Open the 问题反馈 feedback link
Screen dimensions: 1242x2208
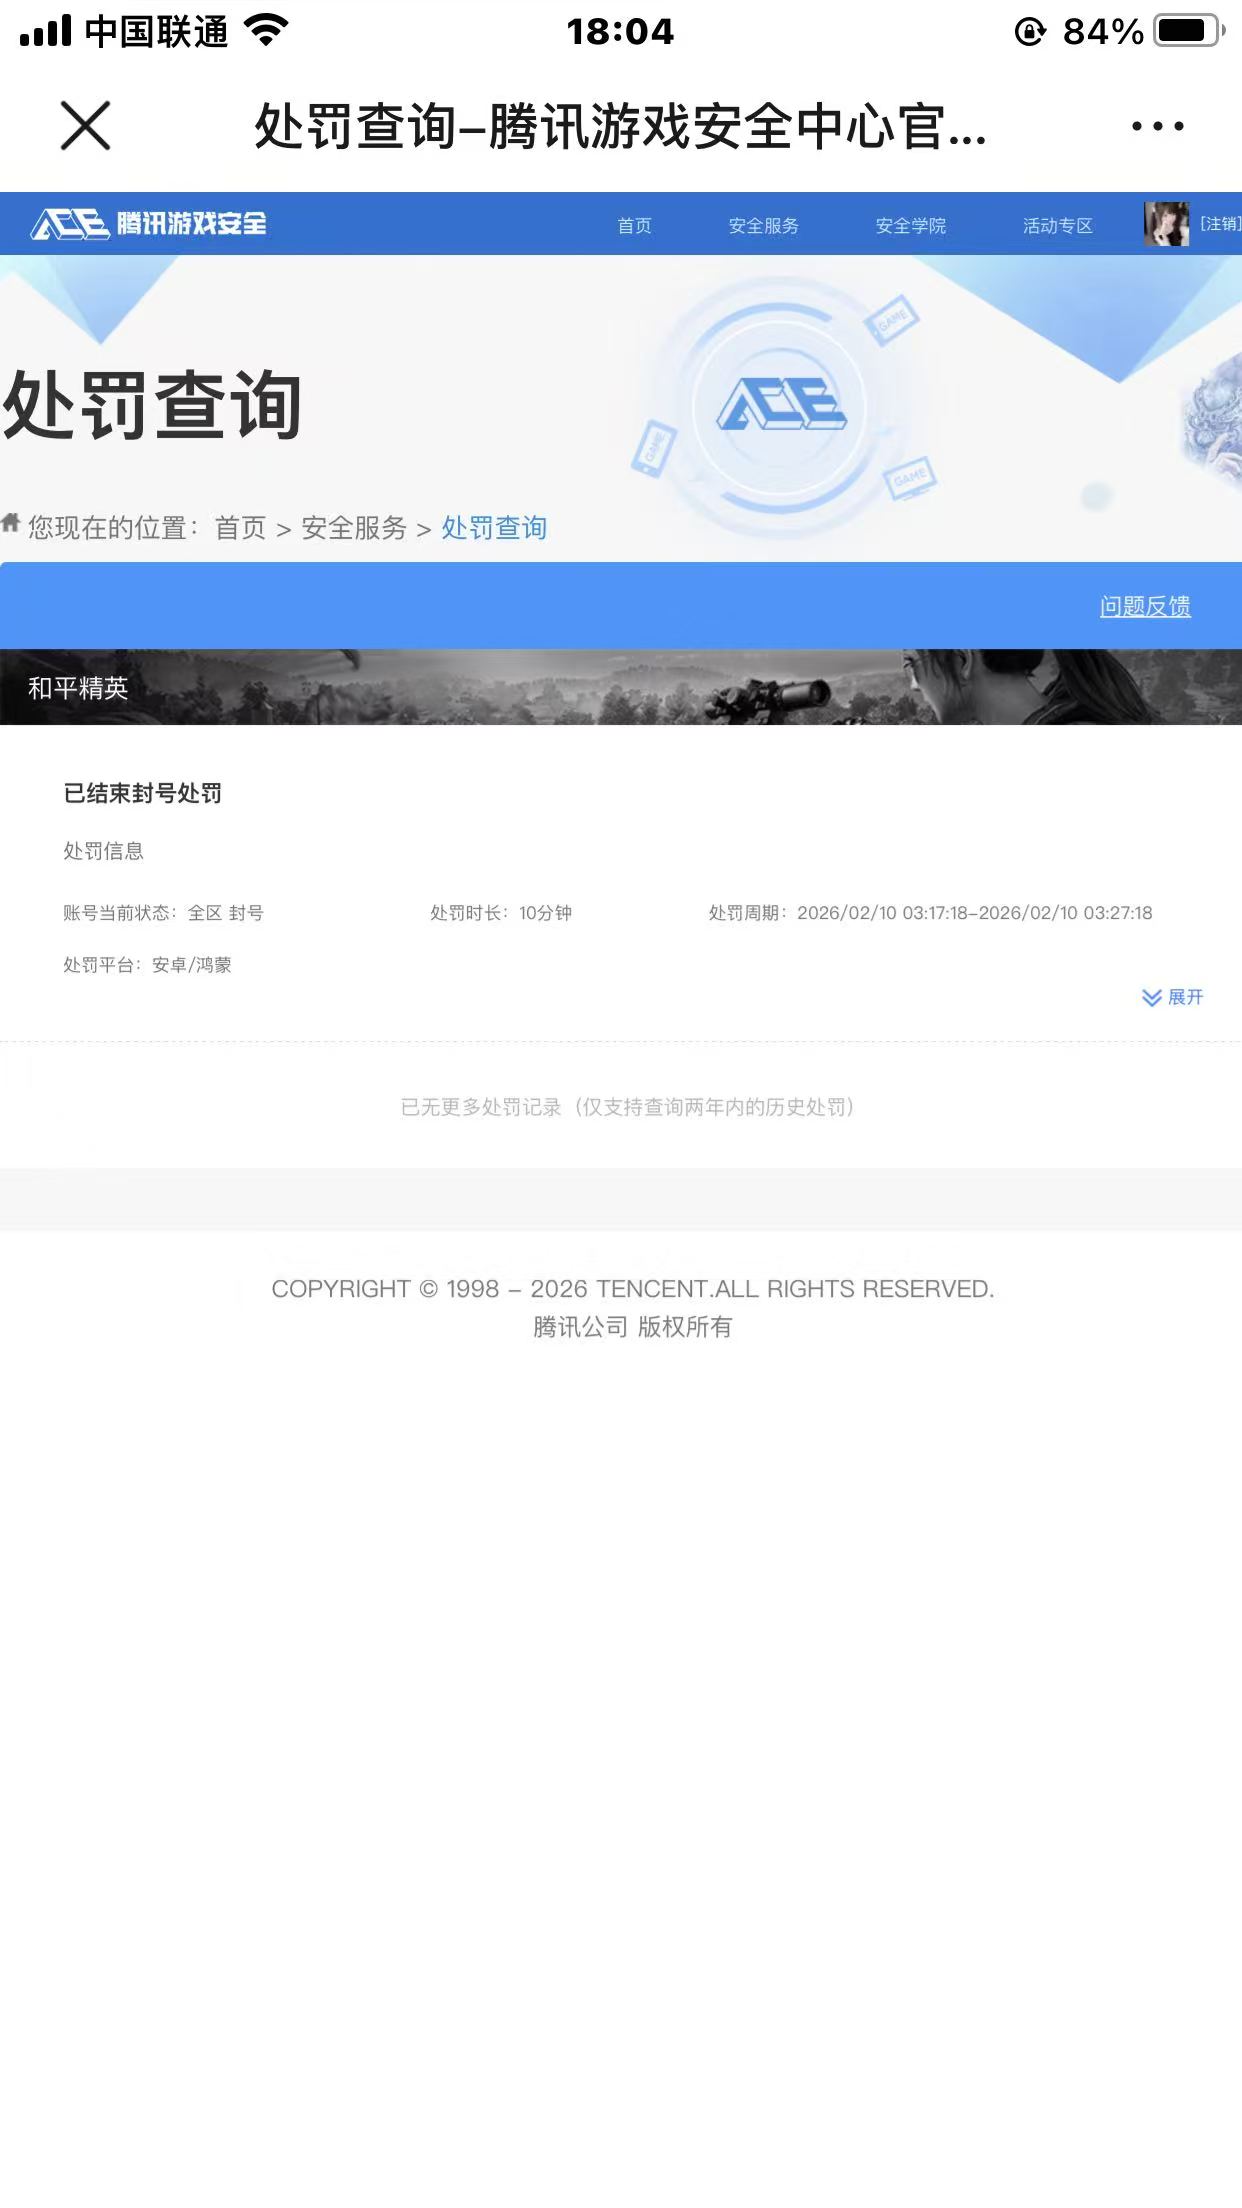[x=1145, y=606]
